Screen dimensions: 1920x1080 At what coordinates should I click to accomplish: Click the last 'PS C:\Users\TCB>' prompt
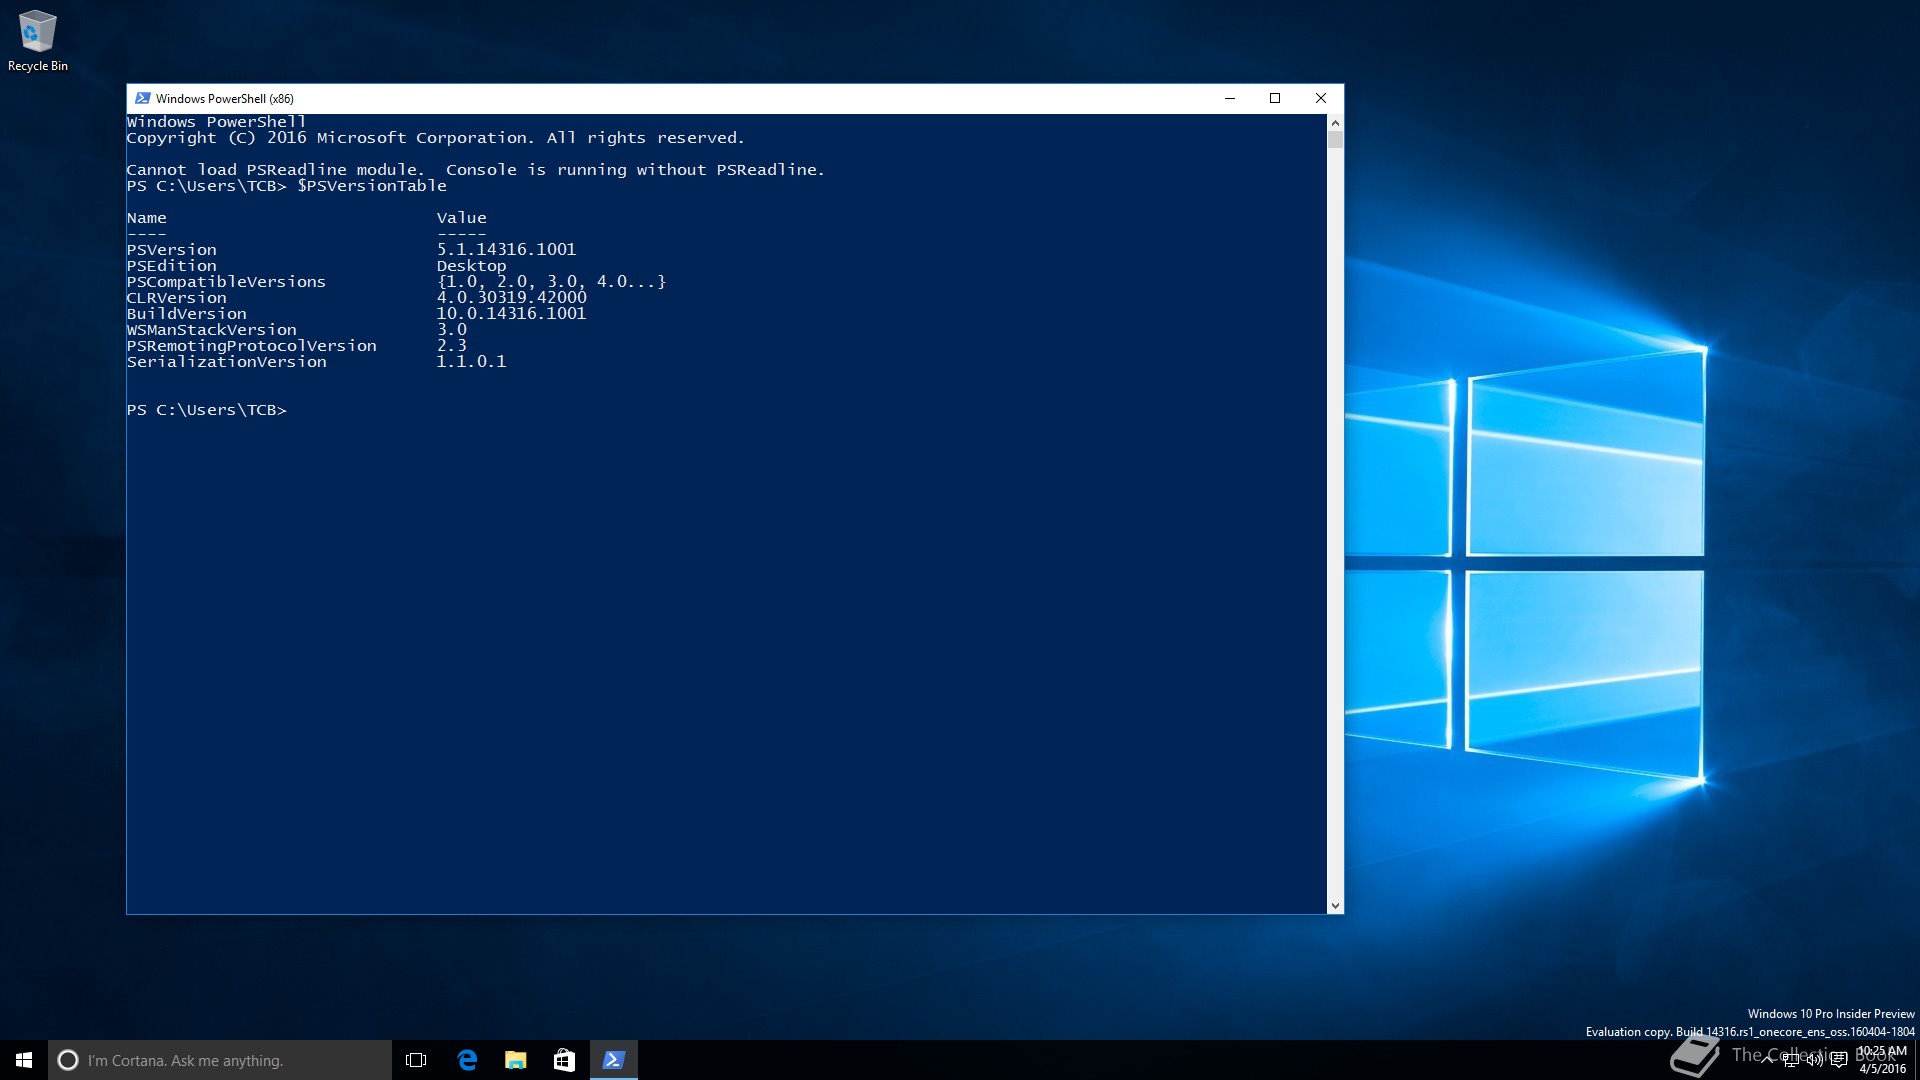(x=206, y=410)
